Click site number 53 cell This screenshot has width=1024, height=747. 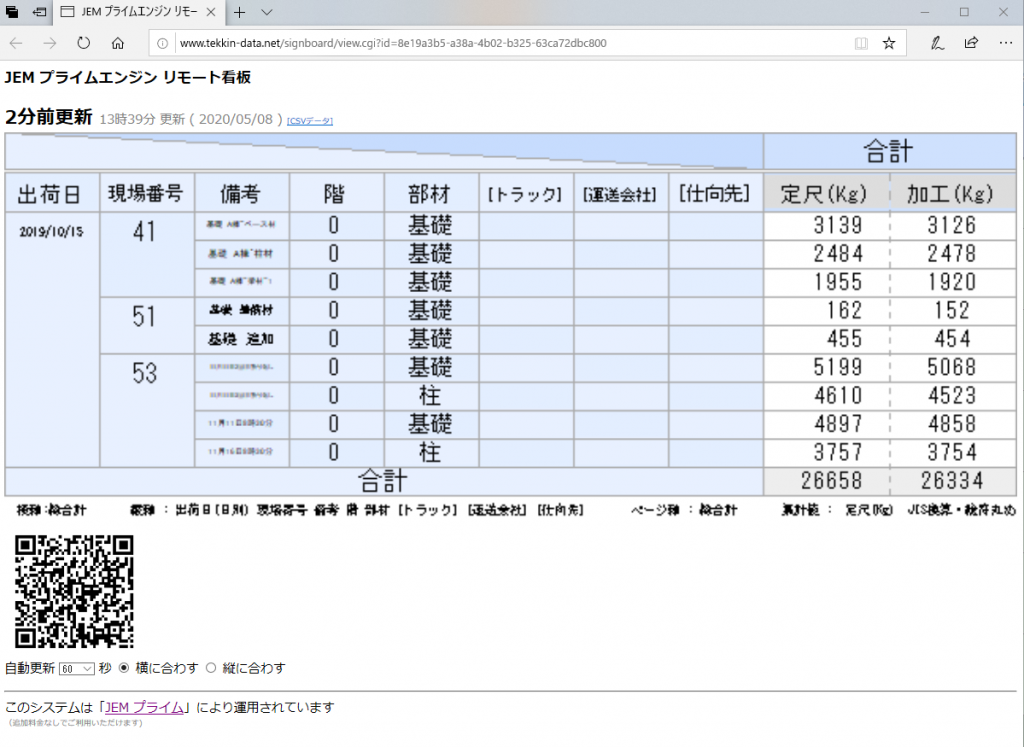point(147,411)
